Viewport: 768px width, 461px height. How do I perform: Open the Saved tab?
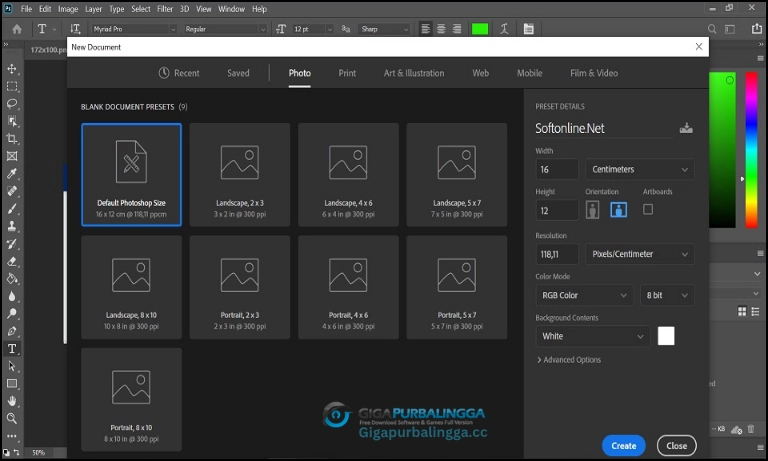pyautogui.click(x=238, y=73)
